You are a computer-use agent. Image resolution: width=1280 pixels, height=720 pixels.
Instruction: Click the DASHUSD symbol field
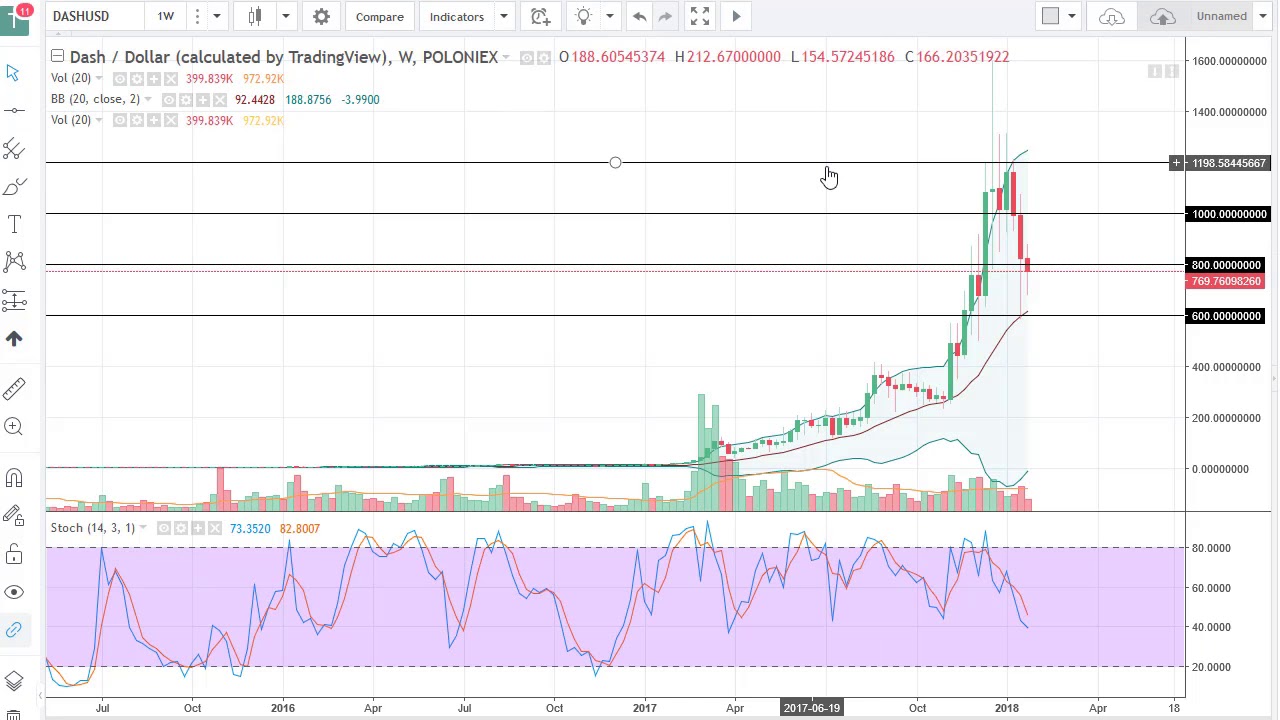point(95,16)
